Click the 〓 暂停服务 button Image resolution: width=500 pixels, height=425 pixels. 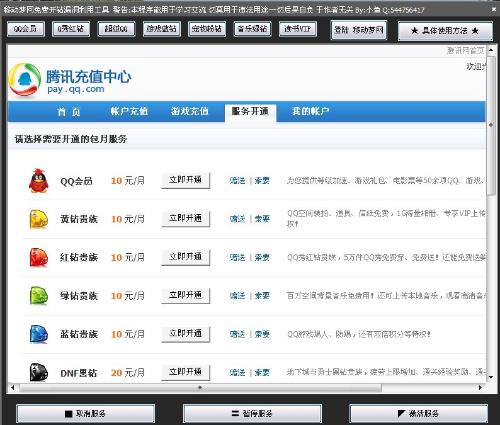pyautogui.click(x=252, y=414)
